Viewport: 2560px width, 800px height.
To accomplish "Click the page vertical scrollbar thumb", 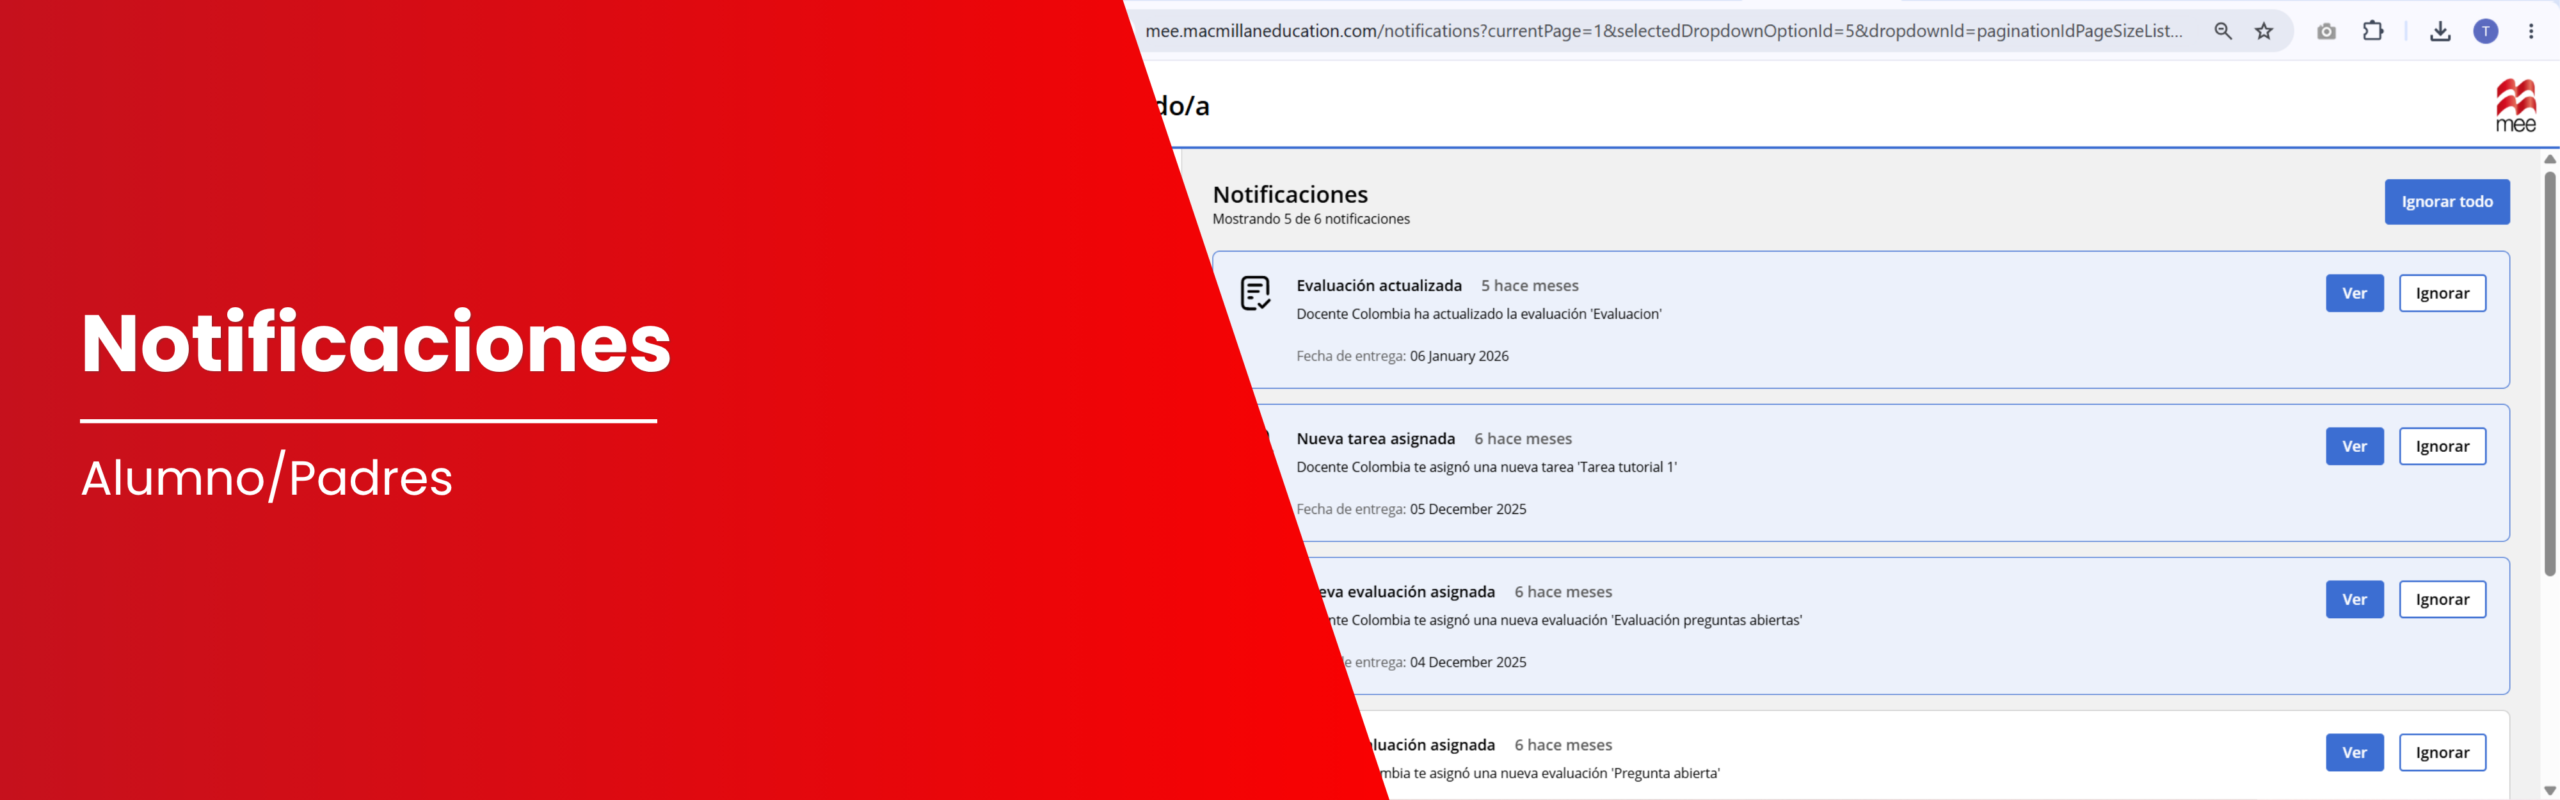I will coord(2550,374).
